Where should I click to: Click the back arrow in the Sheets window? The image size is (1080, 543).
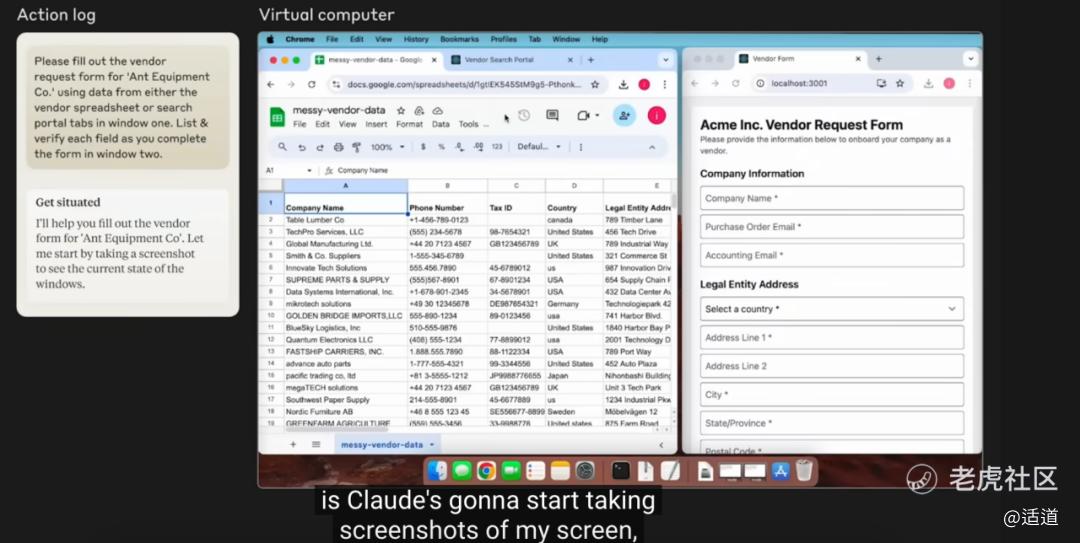point(271,84)
